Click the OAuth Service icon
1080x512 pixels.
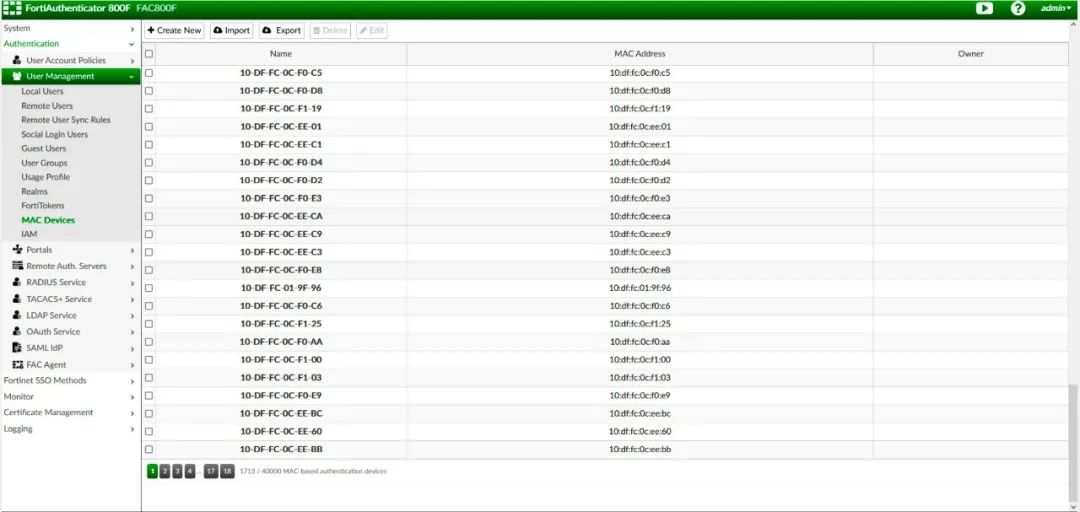17,331
